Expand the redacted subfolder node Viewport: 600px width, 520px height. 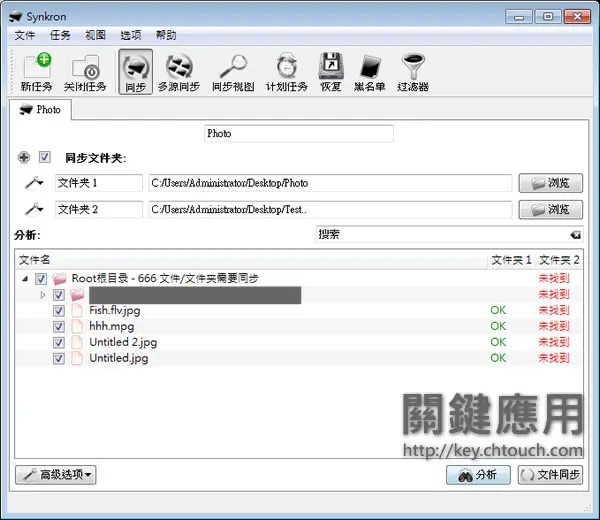43,295
